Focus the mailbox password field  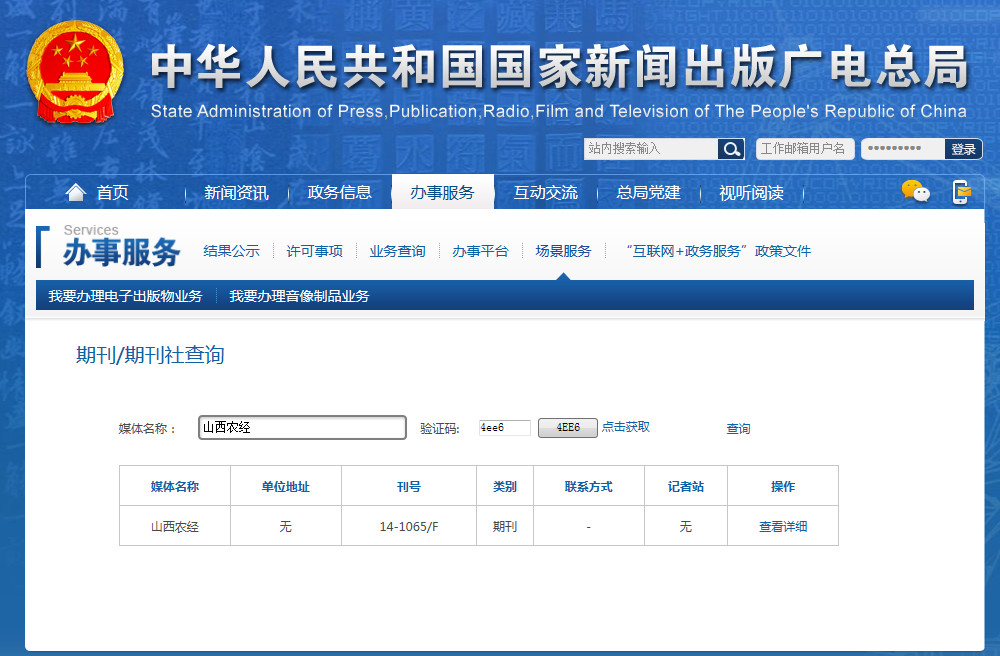[902, 149]
